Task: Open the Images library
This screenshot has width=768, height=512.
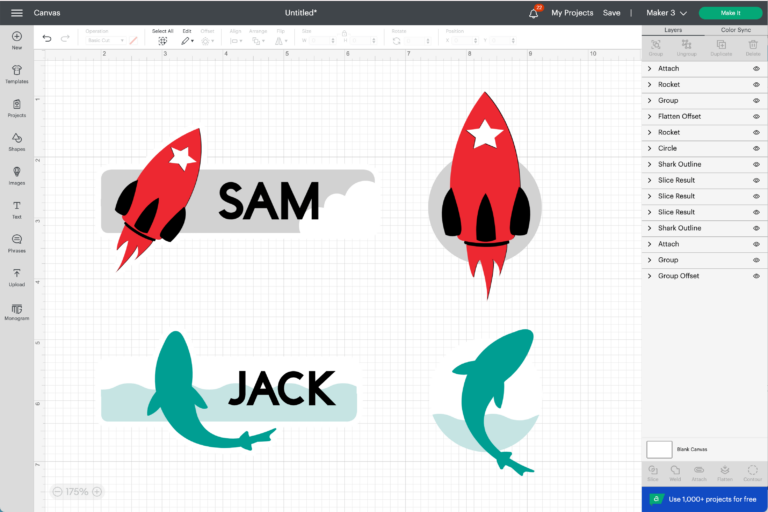Action: tap(17, 175)
